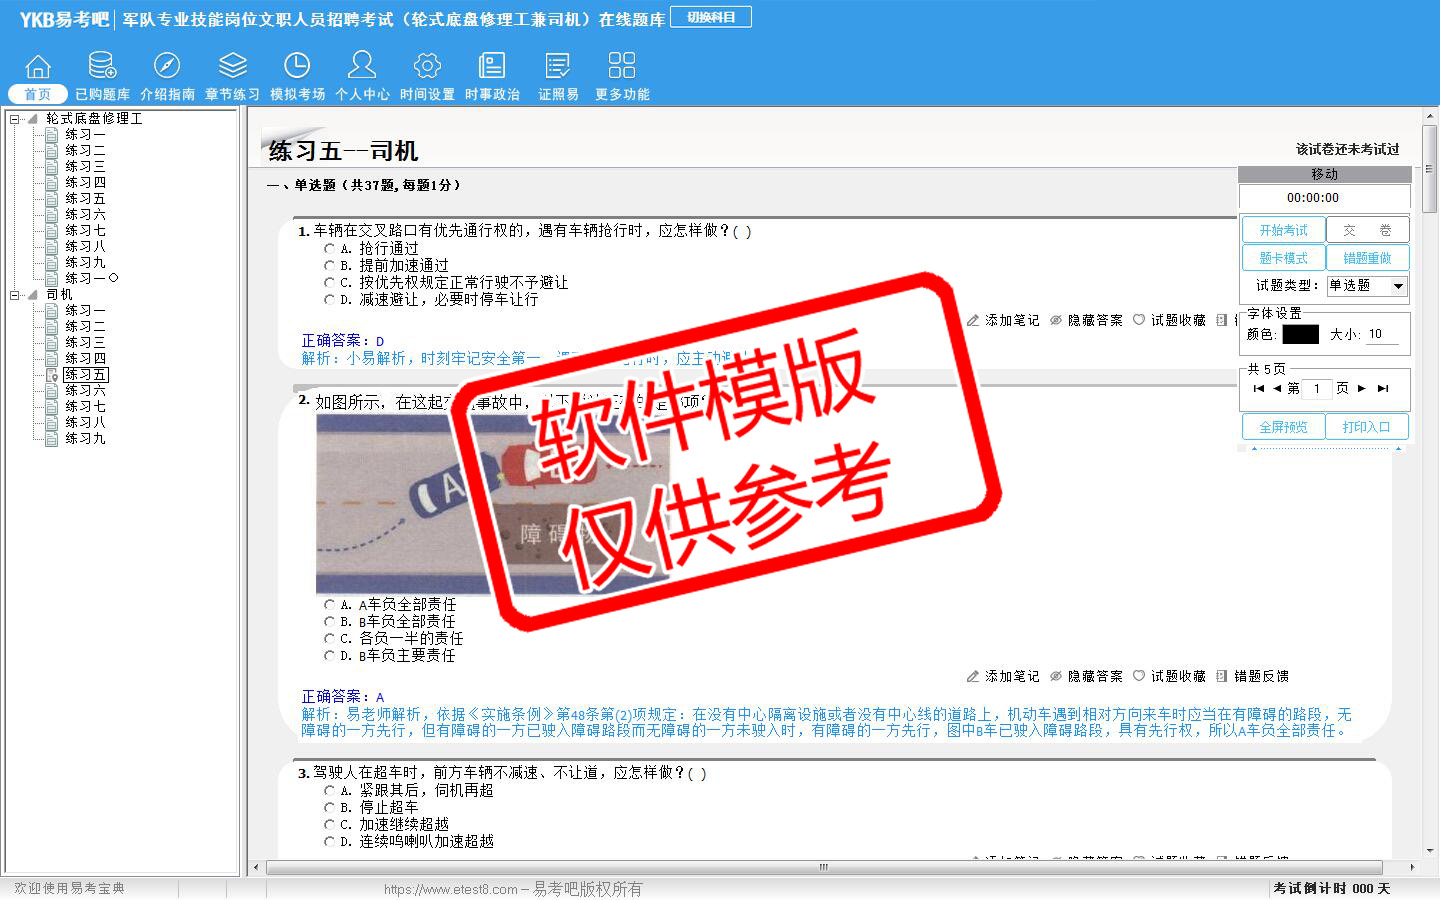Click 打印入口 button
This screenshot has width=1440, height=900.
point(1367,427)
